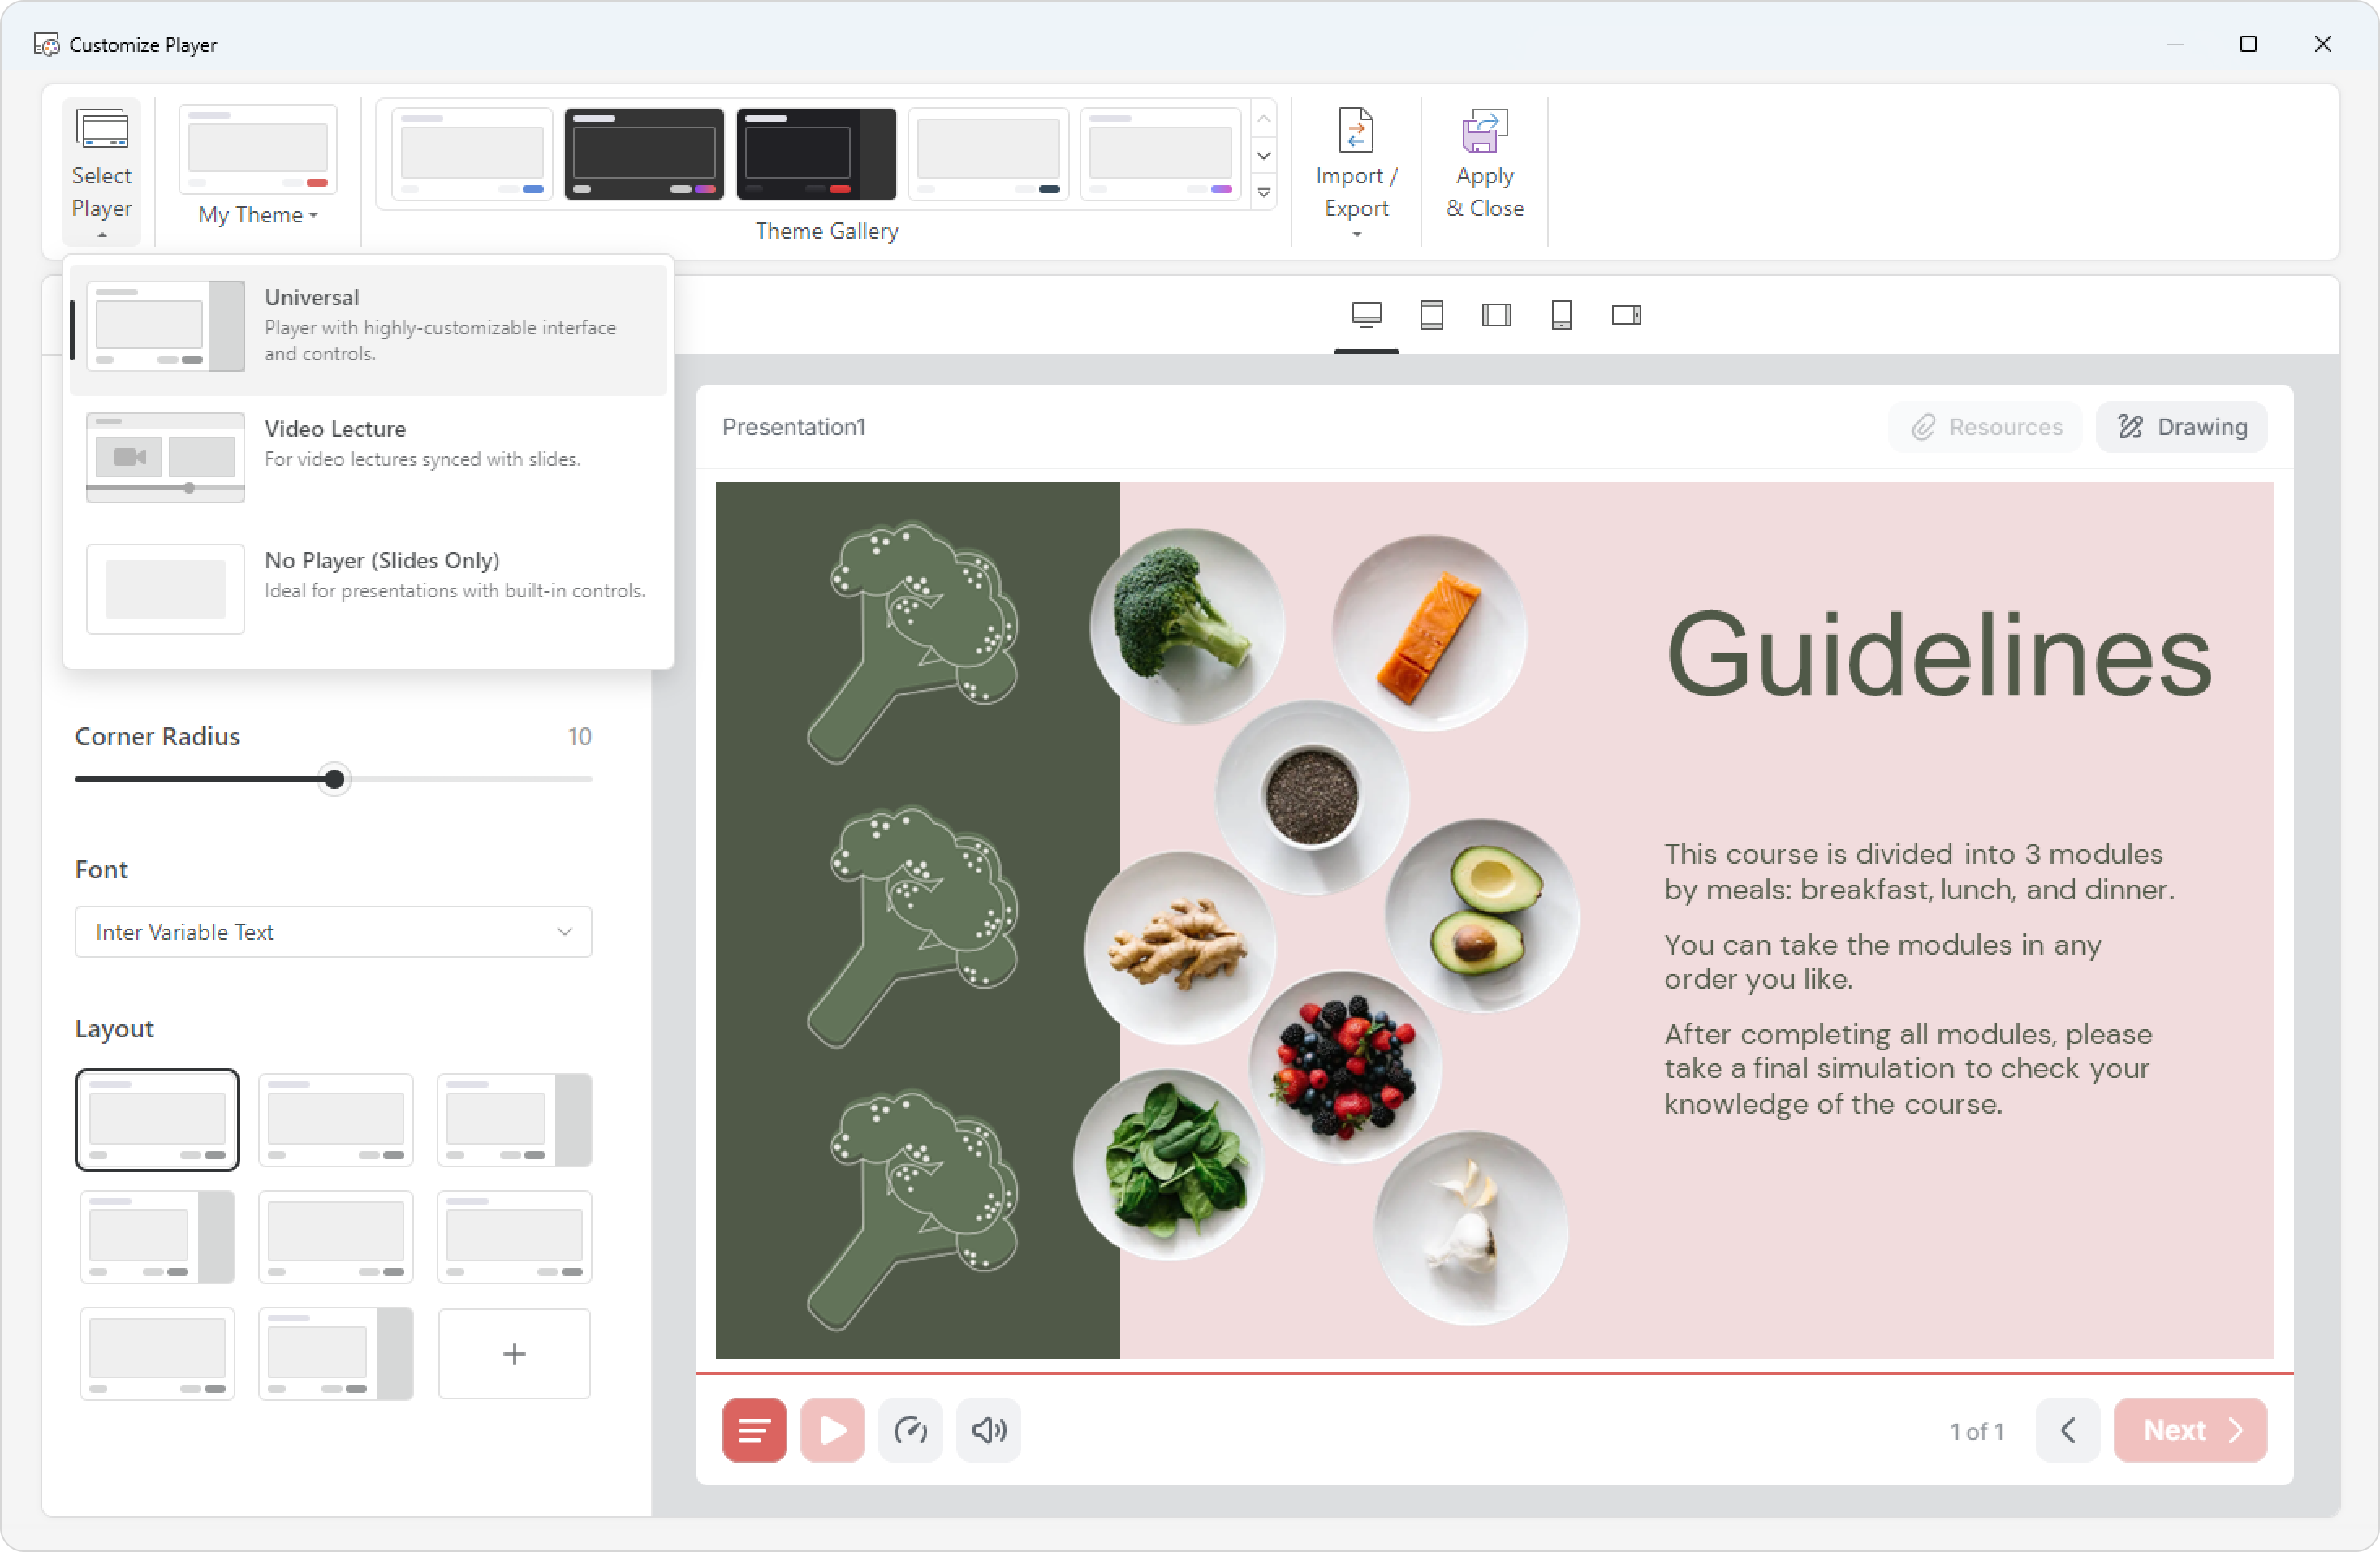Switch to phone portrait preview icon
This screenshot has height=1552, width=2380.
click(1561, 315)
